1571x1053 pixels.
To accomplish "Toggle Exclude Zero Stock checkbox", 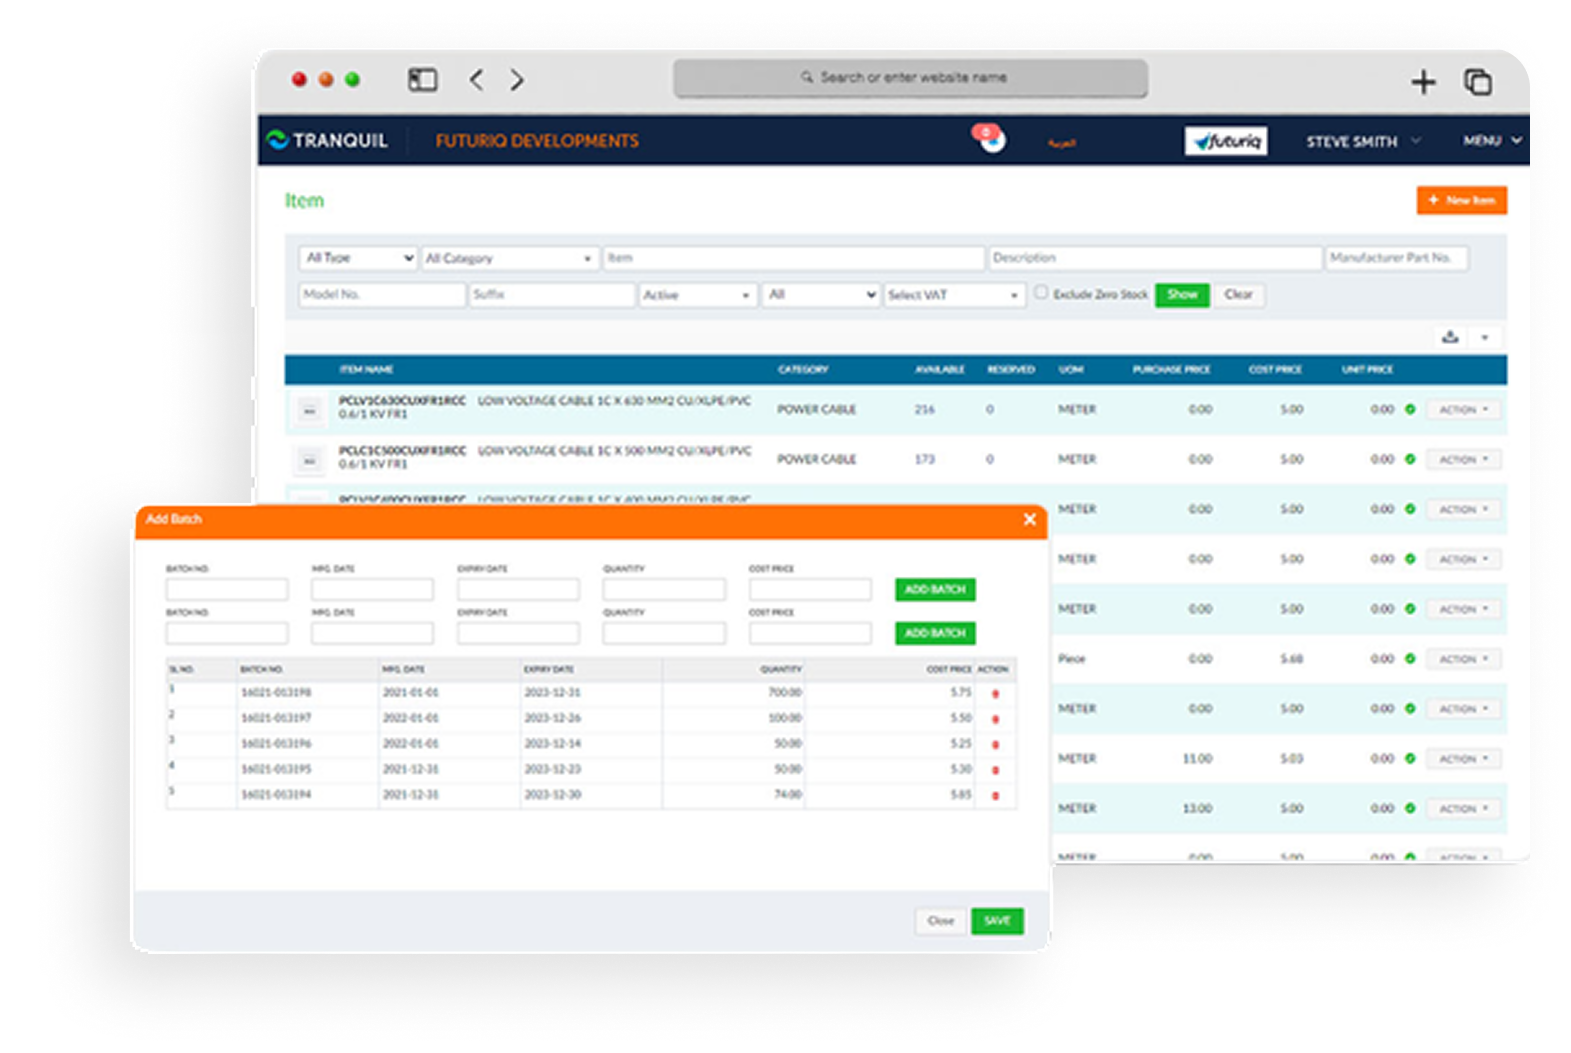I will click(1041, 293).
